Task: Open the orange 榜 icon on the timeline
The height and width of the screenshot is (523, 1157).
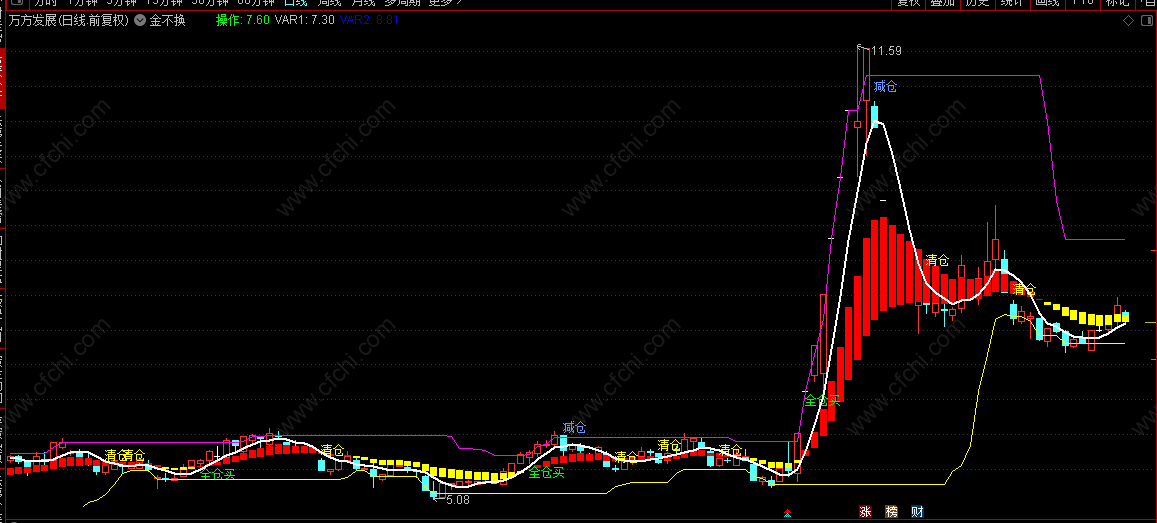Action: [891, 511]
